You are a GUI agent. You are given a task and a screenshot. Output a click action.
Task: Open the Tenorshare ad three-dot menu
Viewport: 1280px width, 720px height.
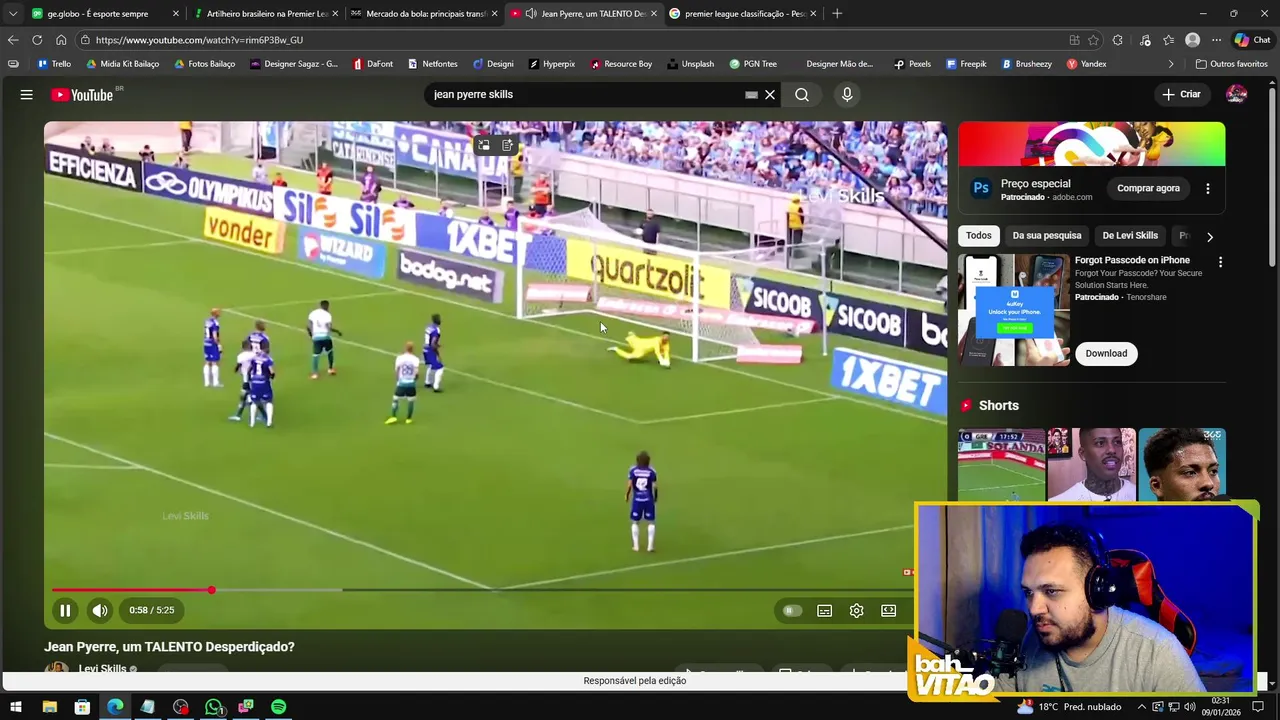[1220, 262]
